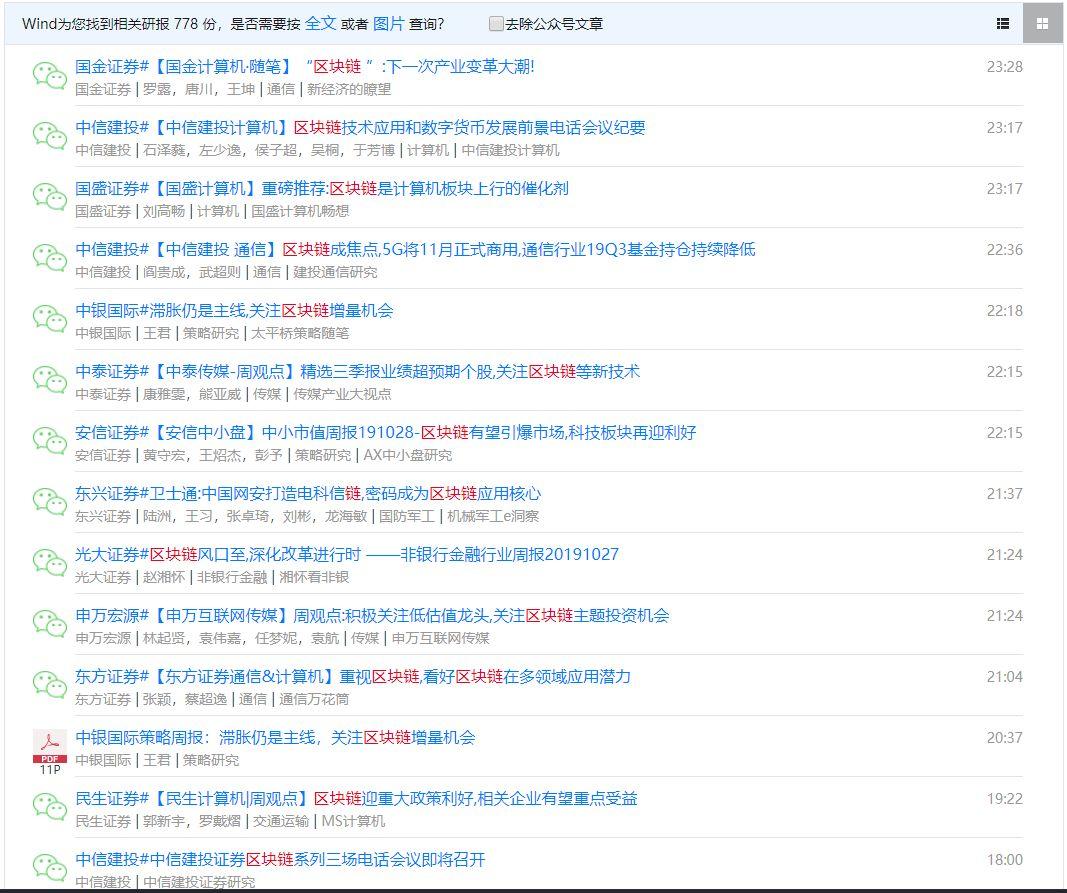Image resolution: width=1067 pixels, height=893 pixels.
Task: Click 中信建投证券研究 source label
Action: point(199,882)
